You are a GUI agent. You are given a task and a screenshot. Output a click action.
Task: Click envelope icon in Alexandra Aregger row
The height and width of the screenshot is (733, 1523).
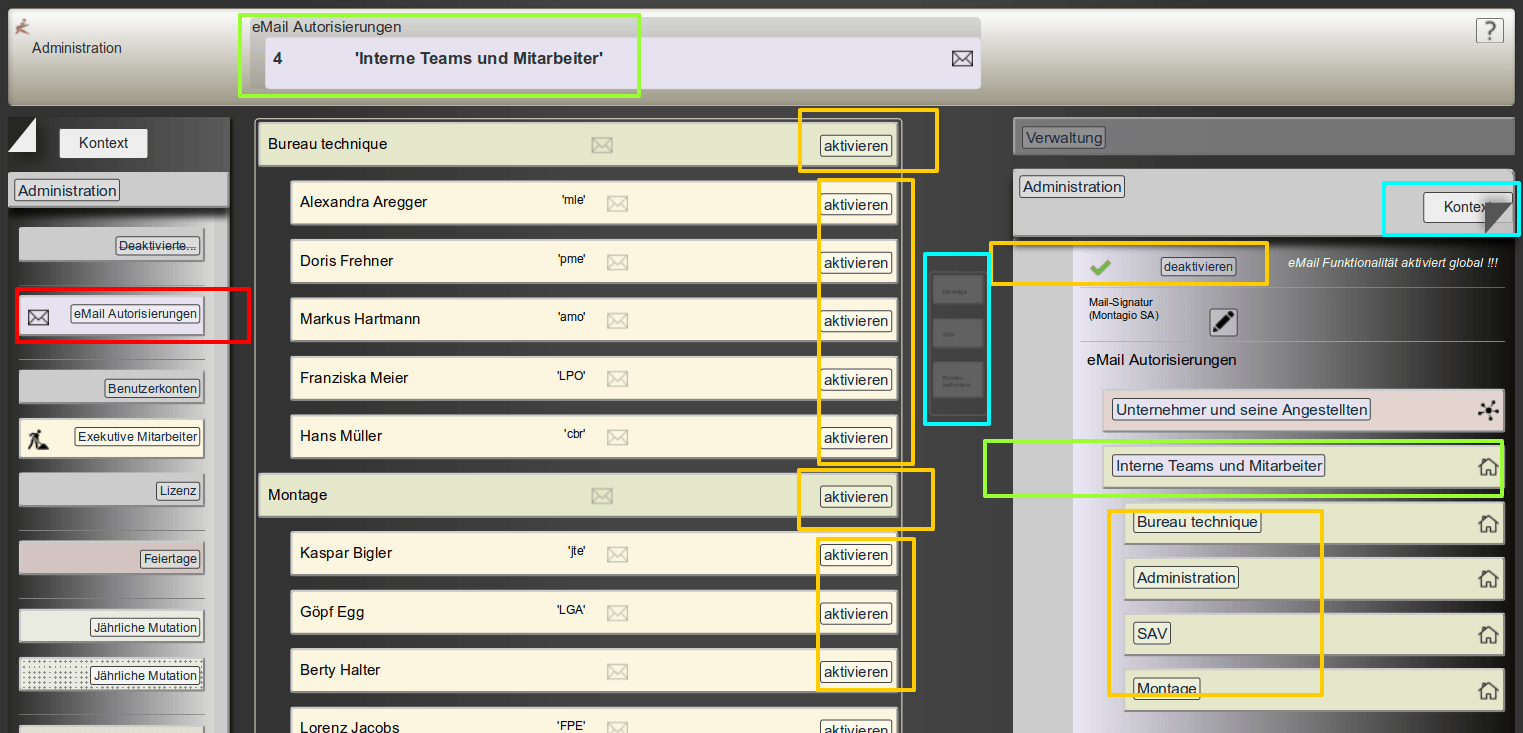[618, 204]
